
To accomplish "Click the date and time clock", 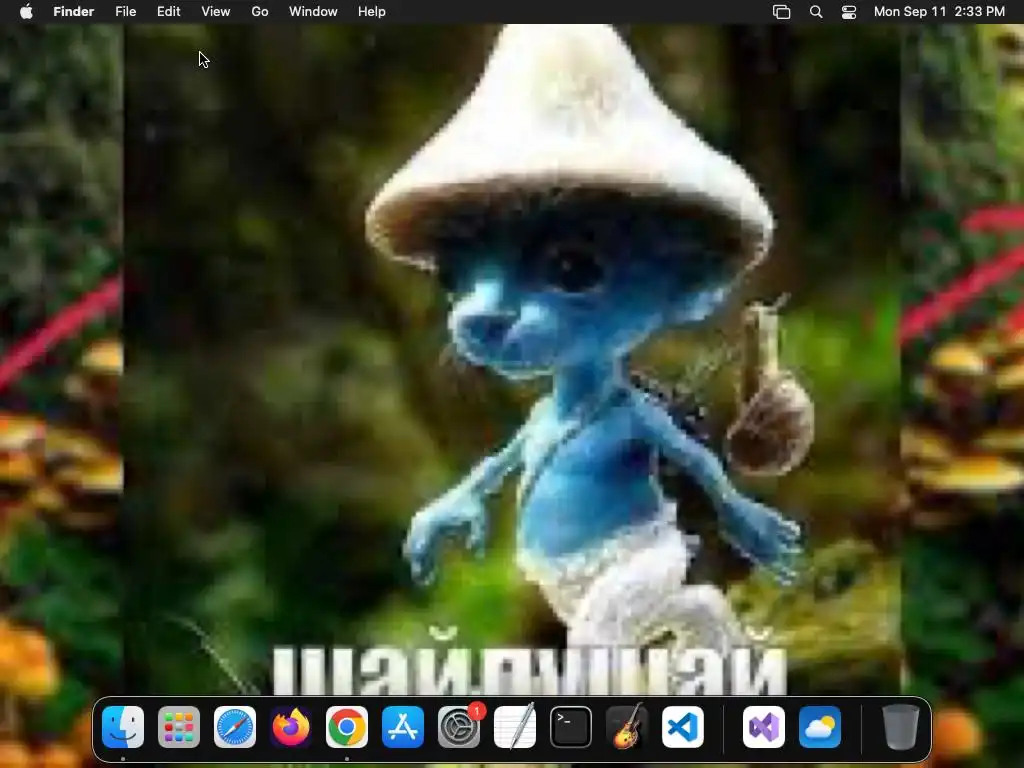I will 939,12.
